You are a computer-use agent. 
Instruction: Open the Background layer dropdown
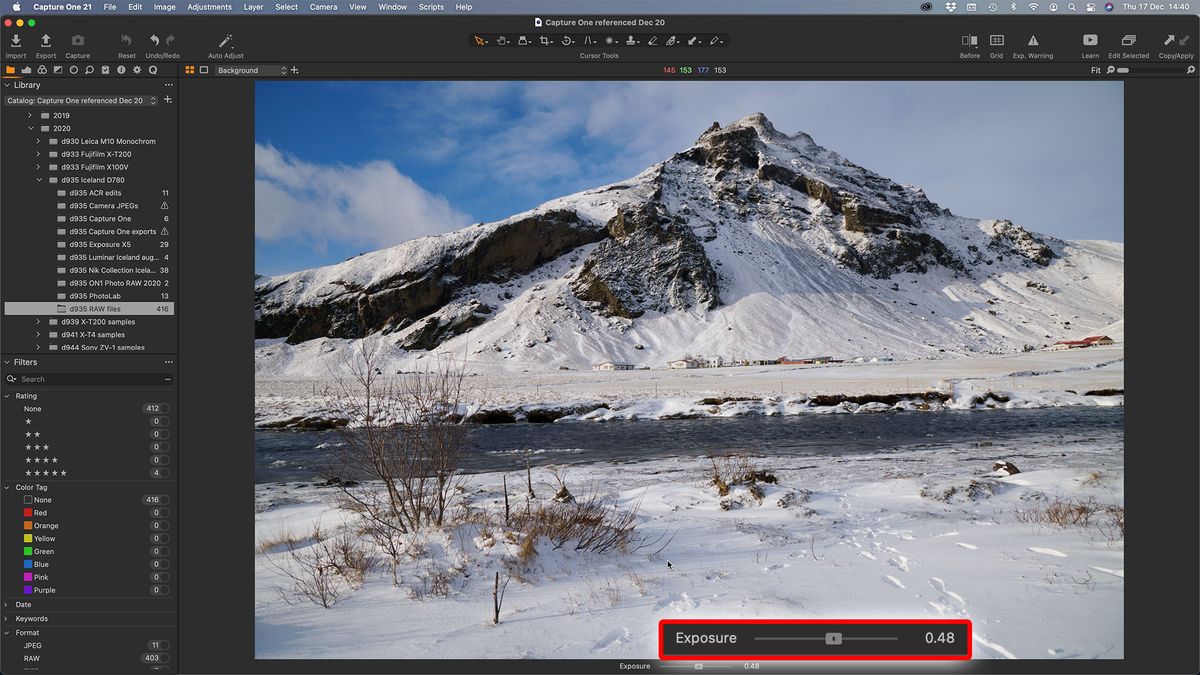tap(250, 70)
